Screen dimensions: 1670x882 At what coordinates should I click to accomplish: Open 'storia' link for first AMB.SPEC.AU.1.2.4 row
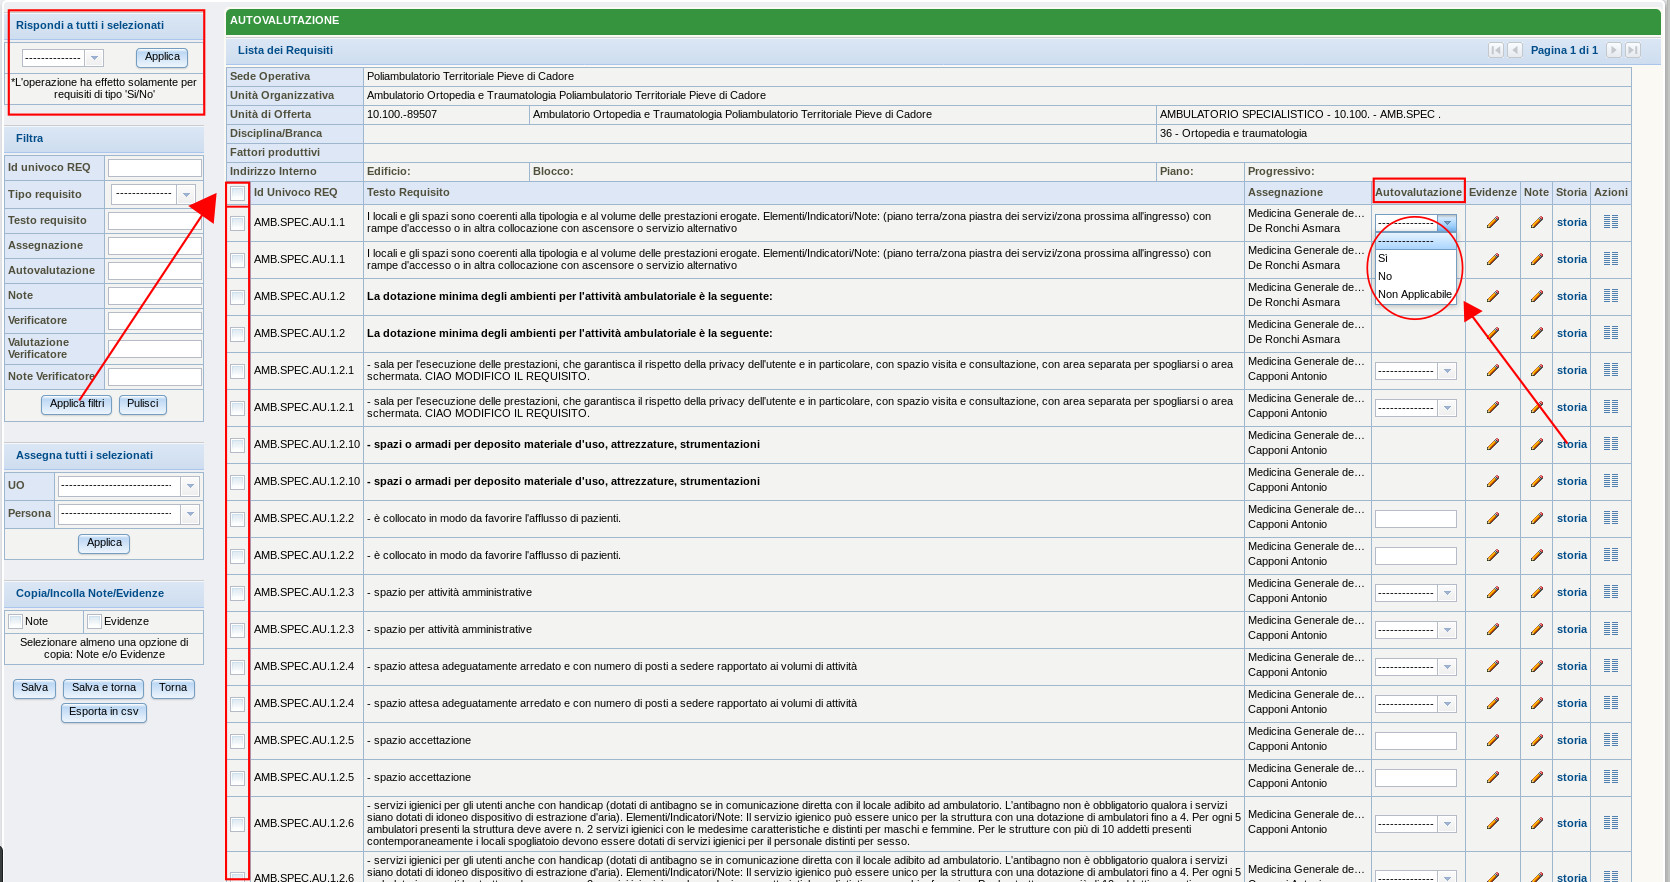(1571, 666)
